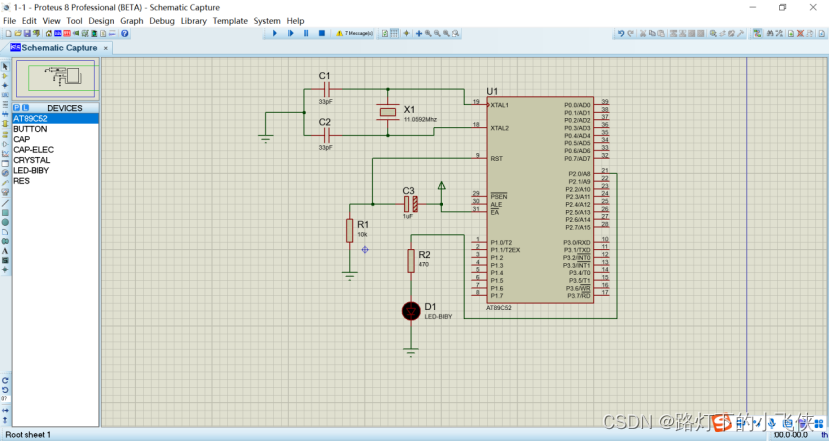Click the overview thumbnail of the schematic
The width and height of the screenshot is (830, 441).
click(x=56, y=78)
